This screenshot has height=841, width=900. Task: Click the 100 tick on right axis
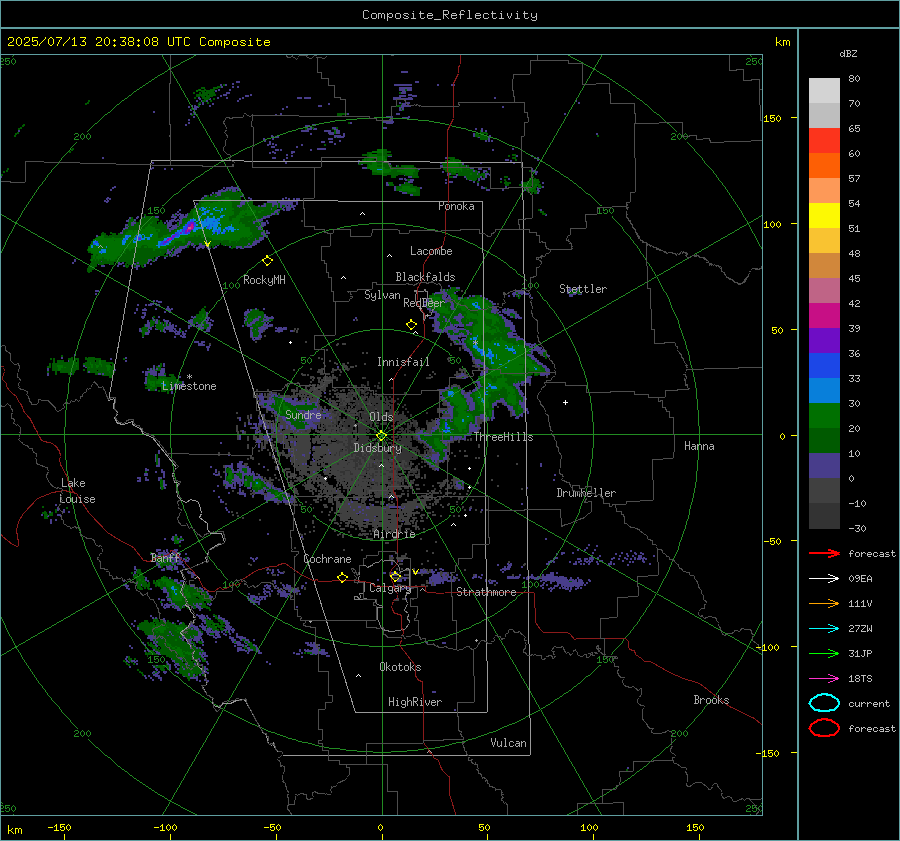click(772, 224)
